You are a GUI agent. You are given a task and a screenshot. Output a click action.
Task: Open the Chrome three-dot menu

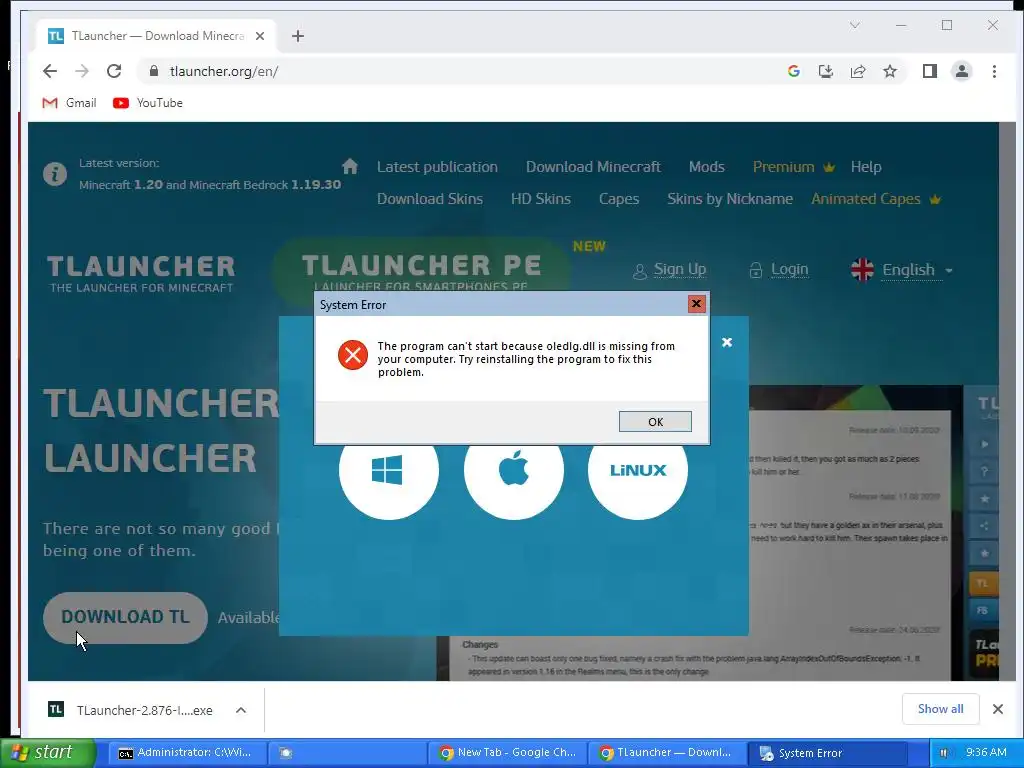[994, 71]
